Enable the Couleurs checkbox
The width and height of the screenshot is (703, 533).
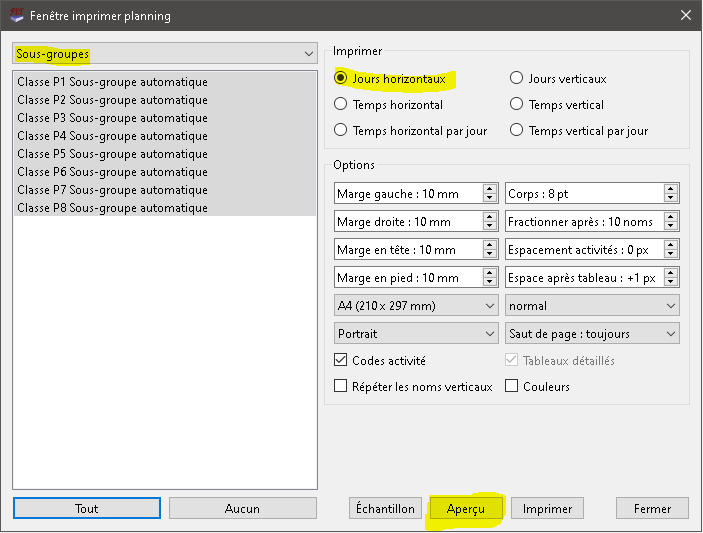[x=513, y=386]
